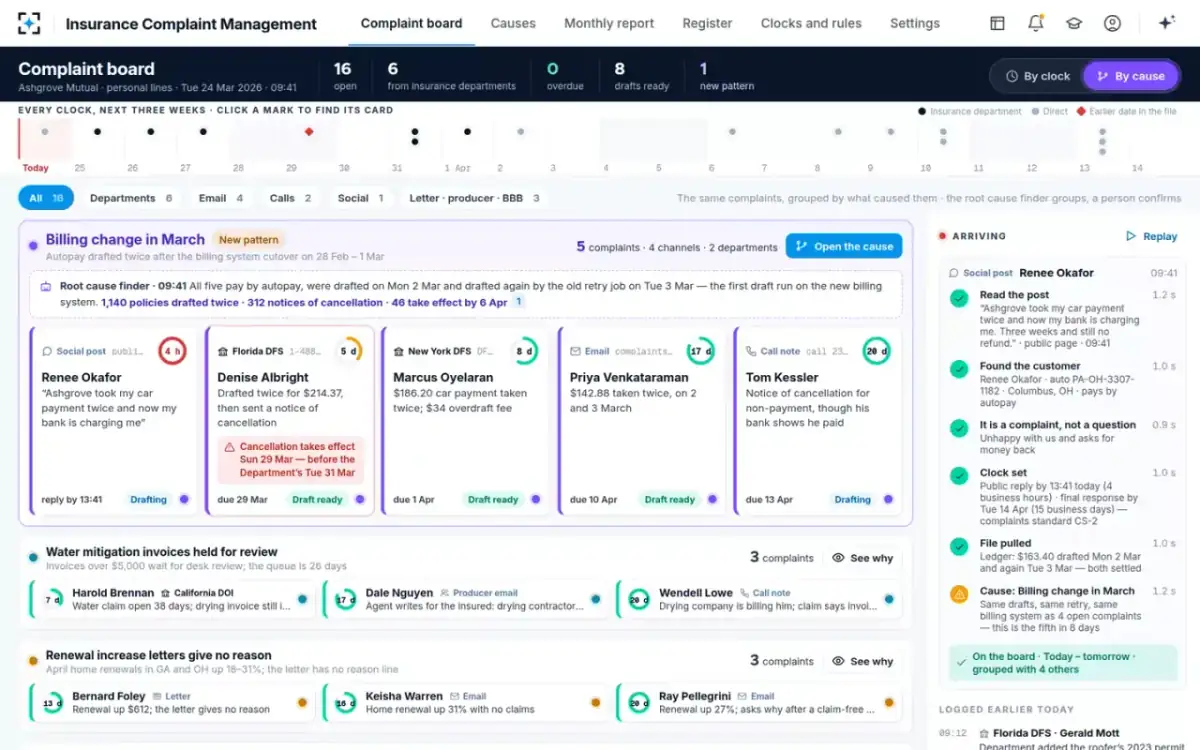Switch board view to By clock
This screenshot has width=1200, height=750.
tap(1036, 76)
